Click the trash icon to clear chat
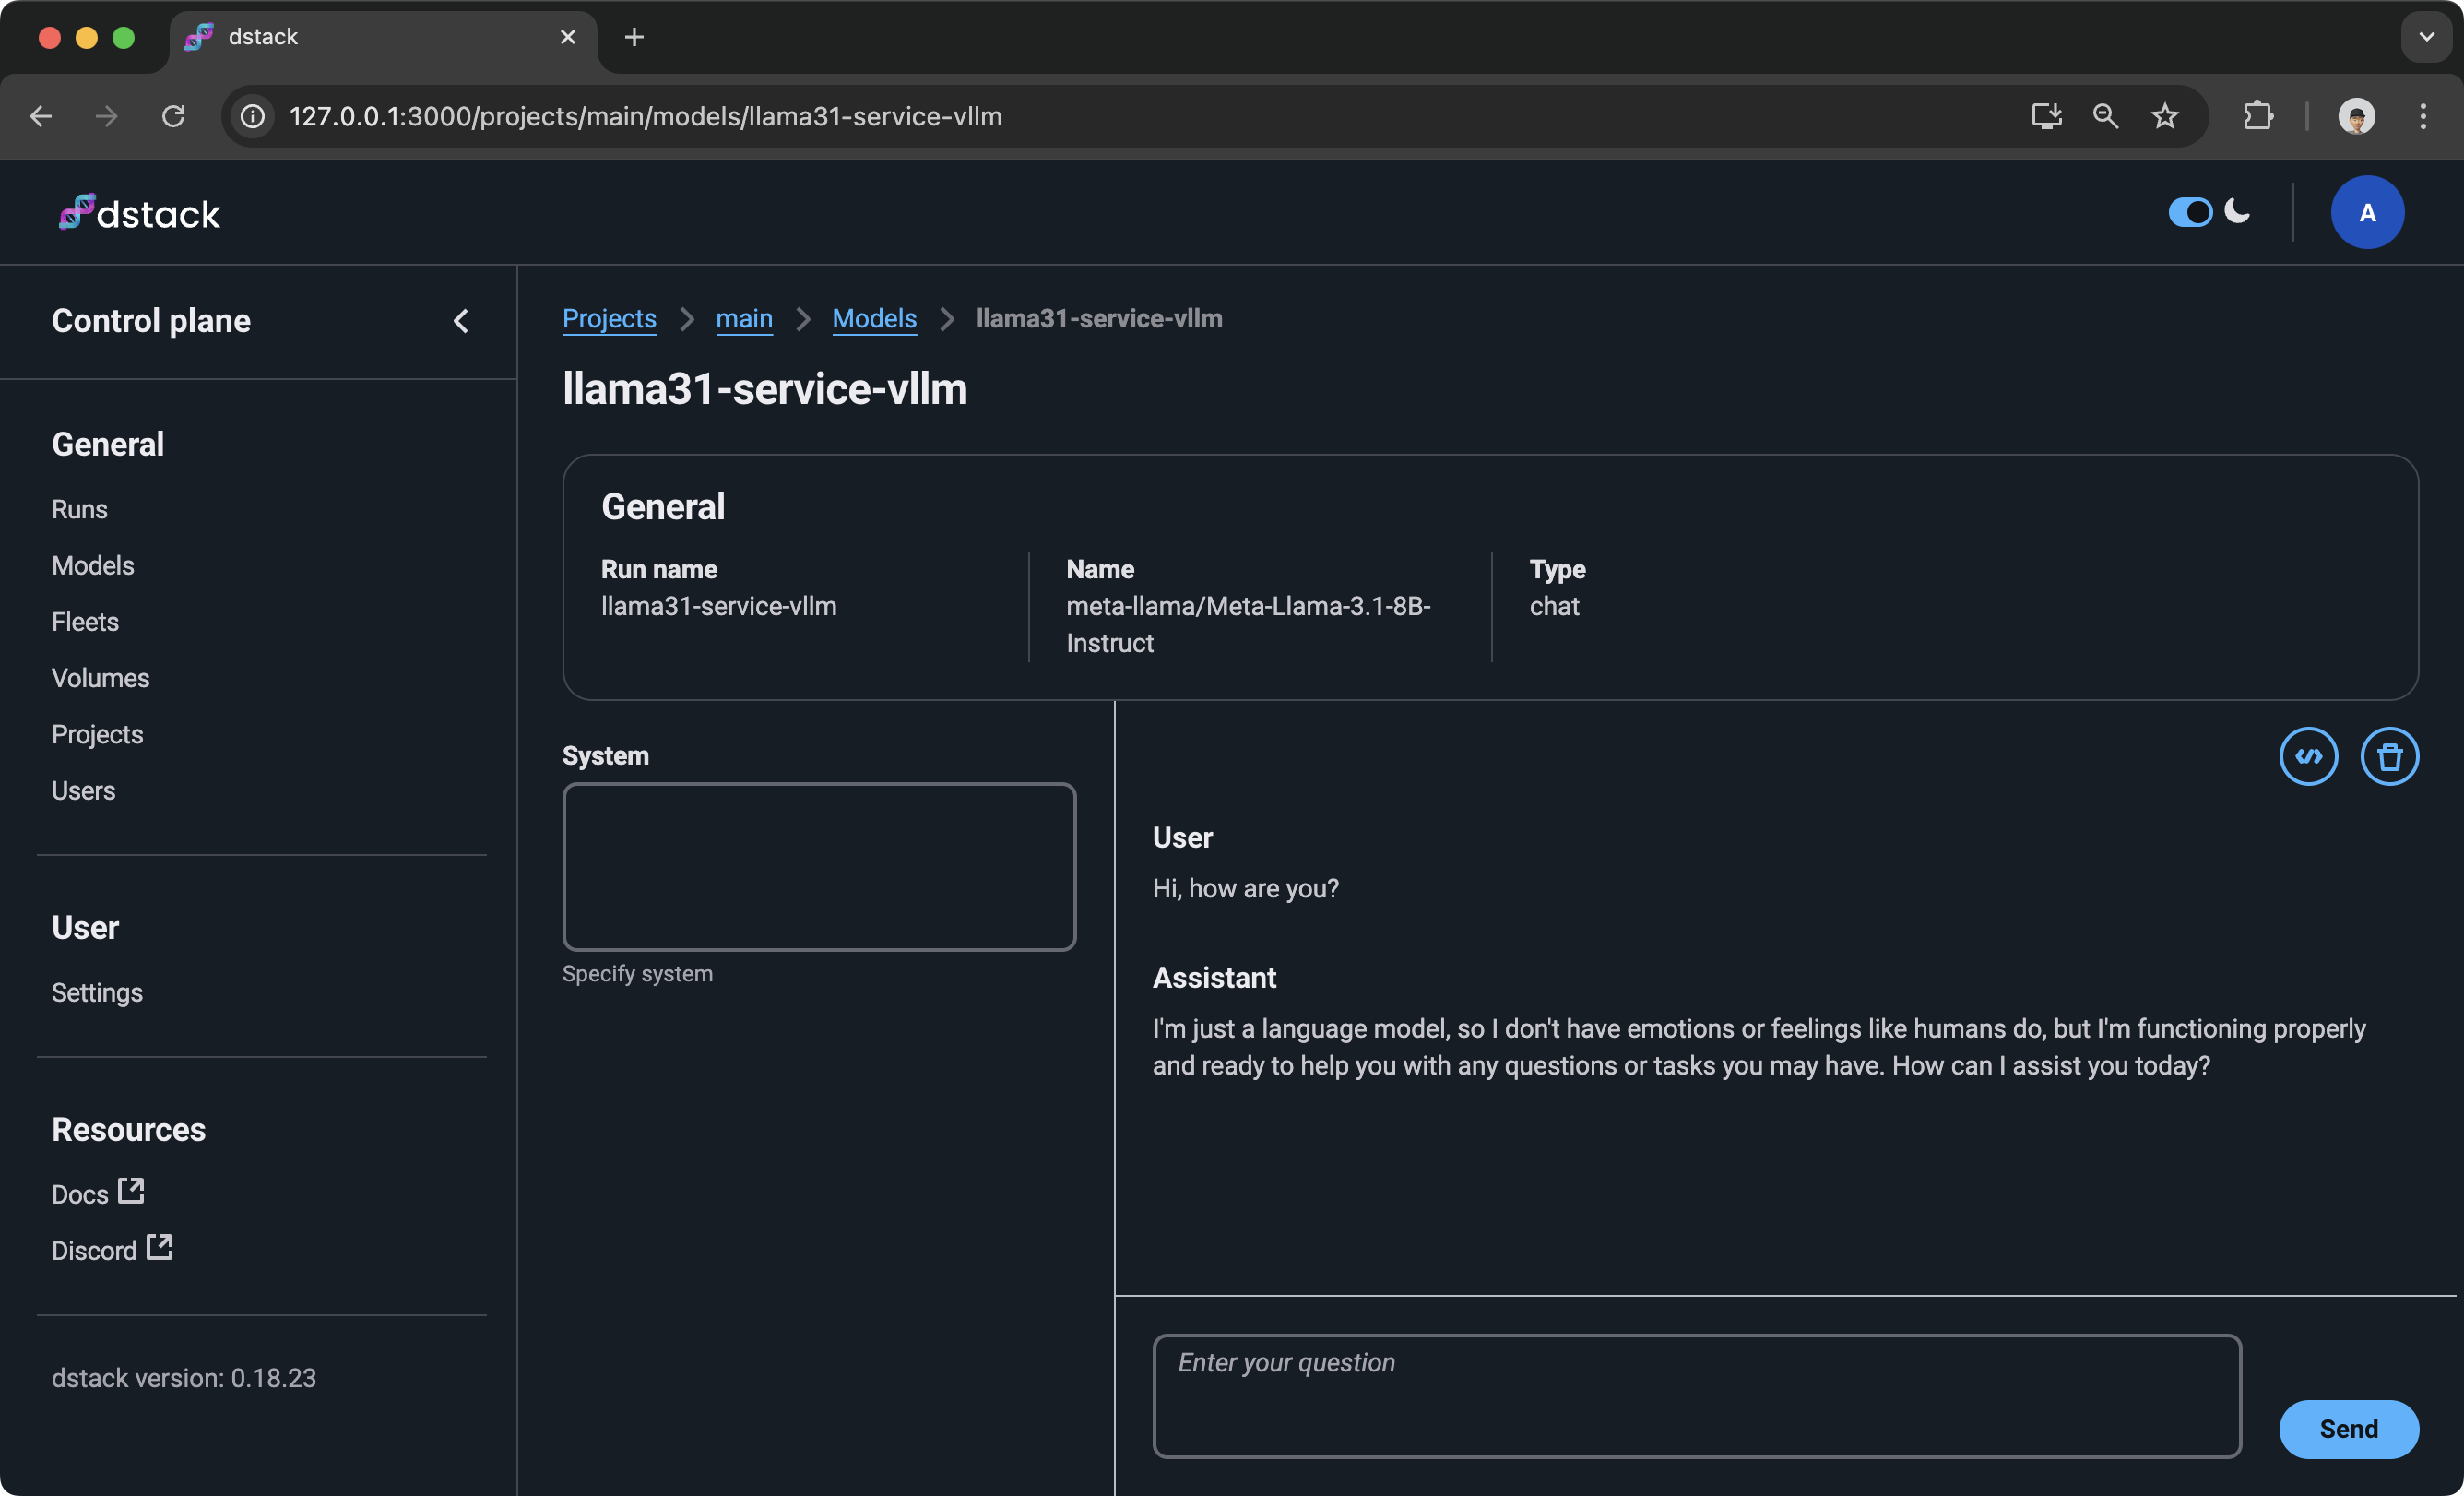 2389,756
